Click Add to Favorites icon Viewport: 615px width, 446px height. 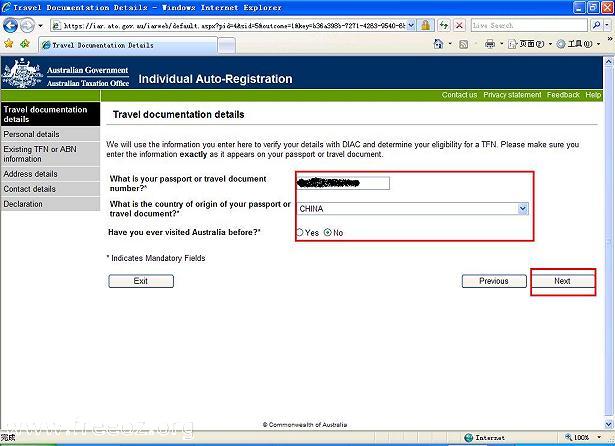tap(25, 44)
